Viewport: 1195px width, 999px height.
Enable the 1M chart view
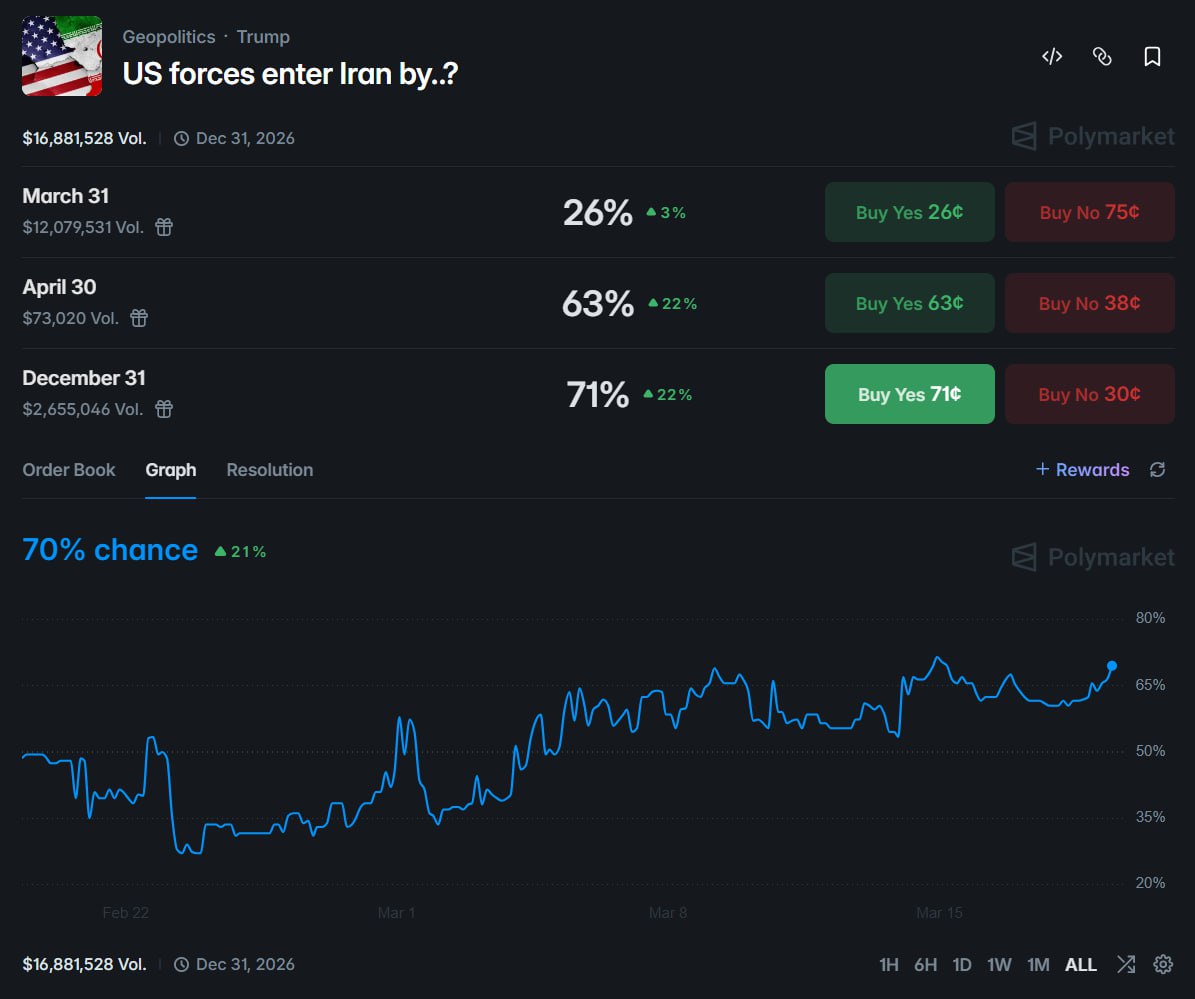pyautogui.click(x=1038, y=964)
